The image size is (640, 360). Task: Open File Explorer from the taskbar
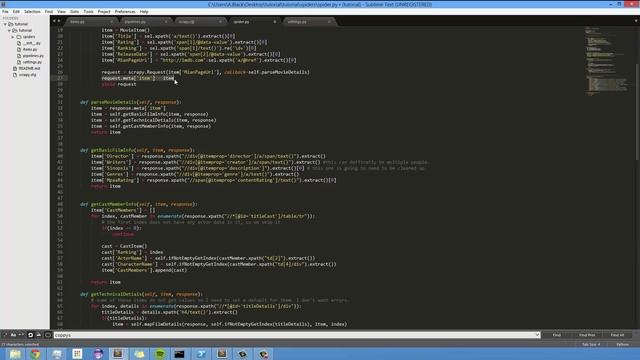[x=15, y=354]
